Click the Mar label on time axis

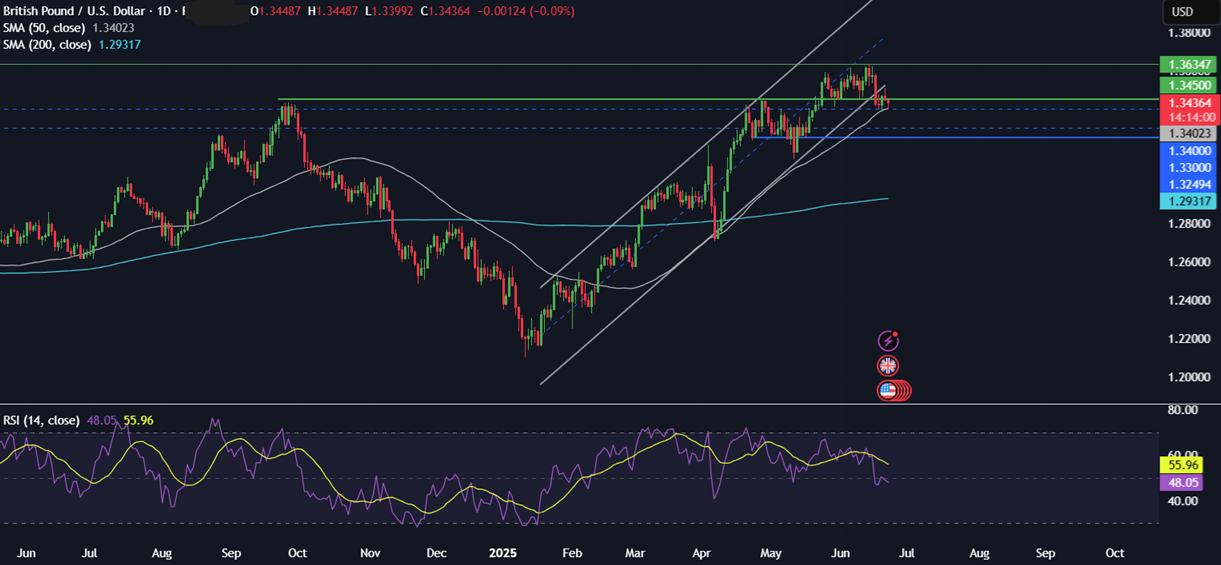click(636, 552)
